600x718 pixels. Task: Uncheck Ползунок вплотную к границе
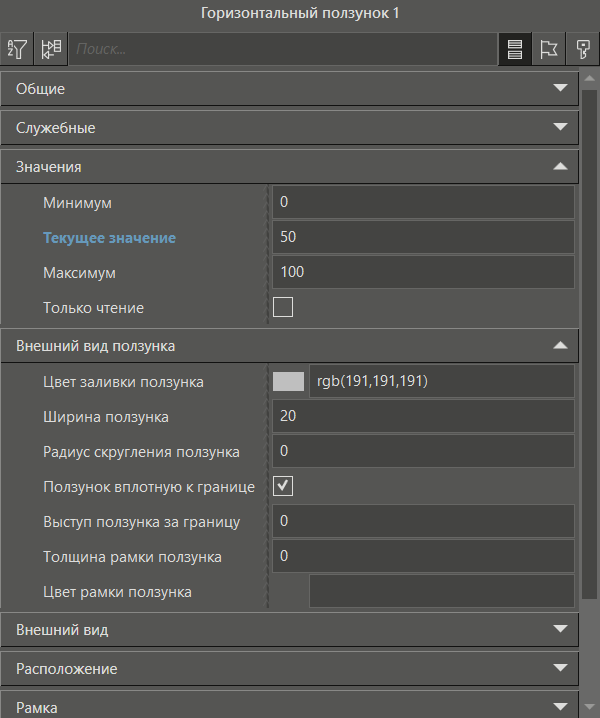pos(283,486)
